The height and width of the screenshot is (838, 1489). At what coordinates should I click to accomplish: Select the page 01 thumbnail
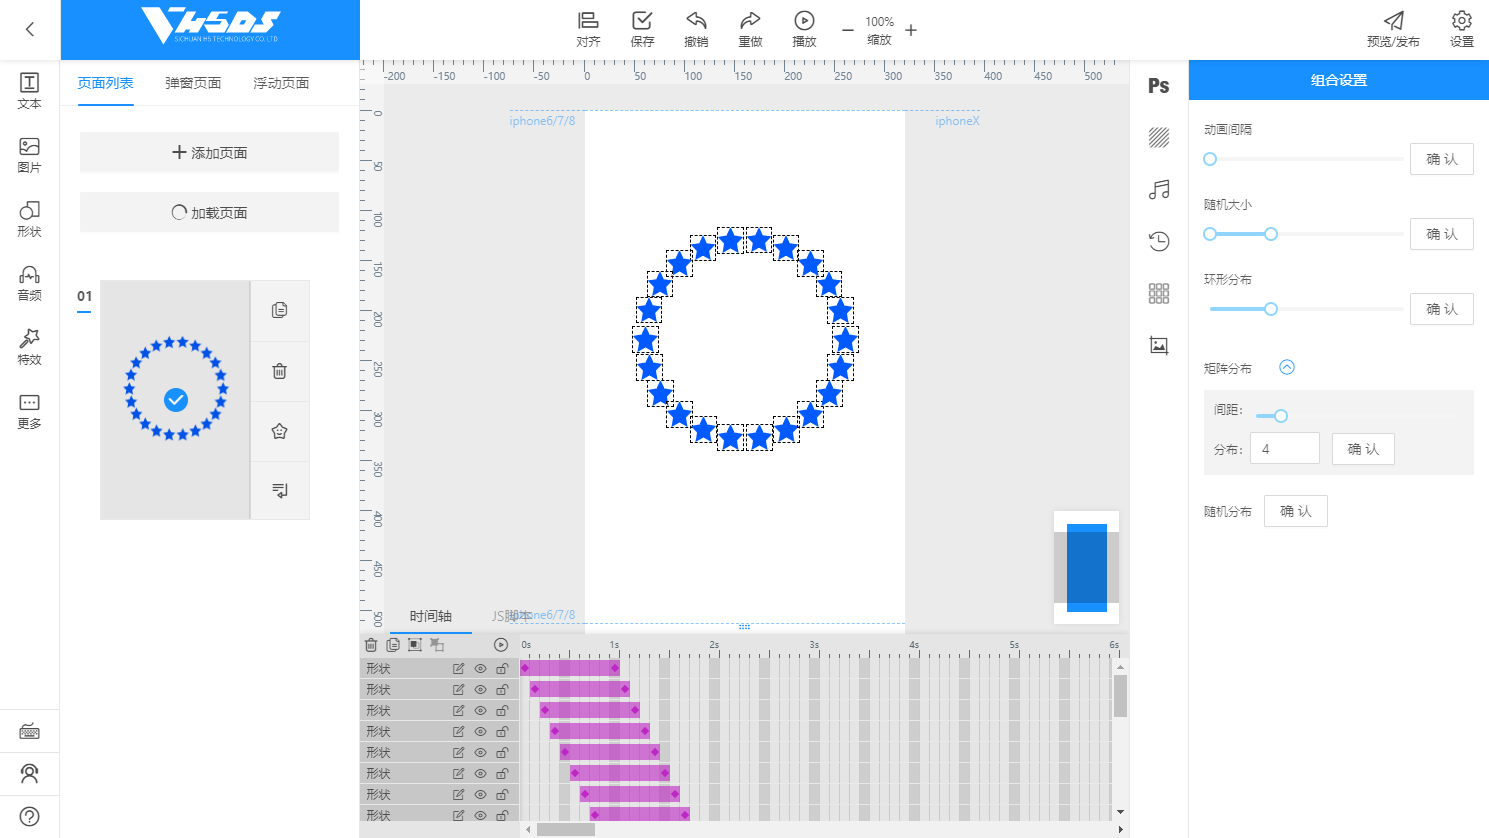click(175, 400)
